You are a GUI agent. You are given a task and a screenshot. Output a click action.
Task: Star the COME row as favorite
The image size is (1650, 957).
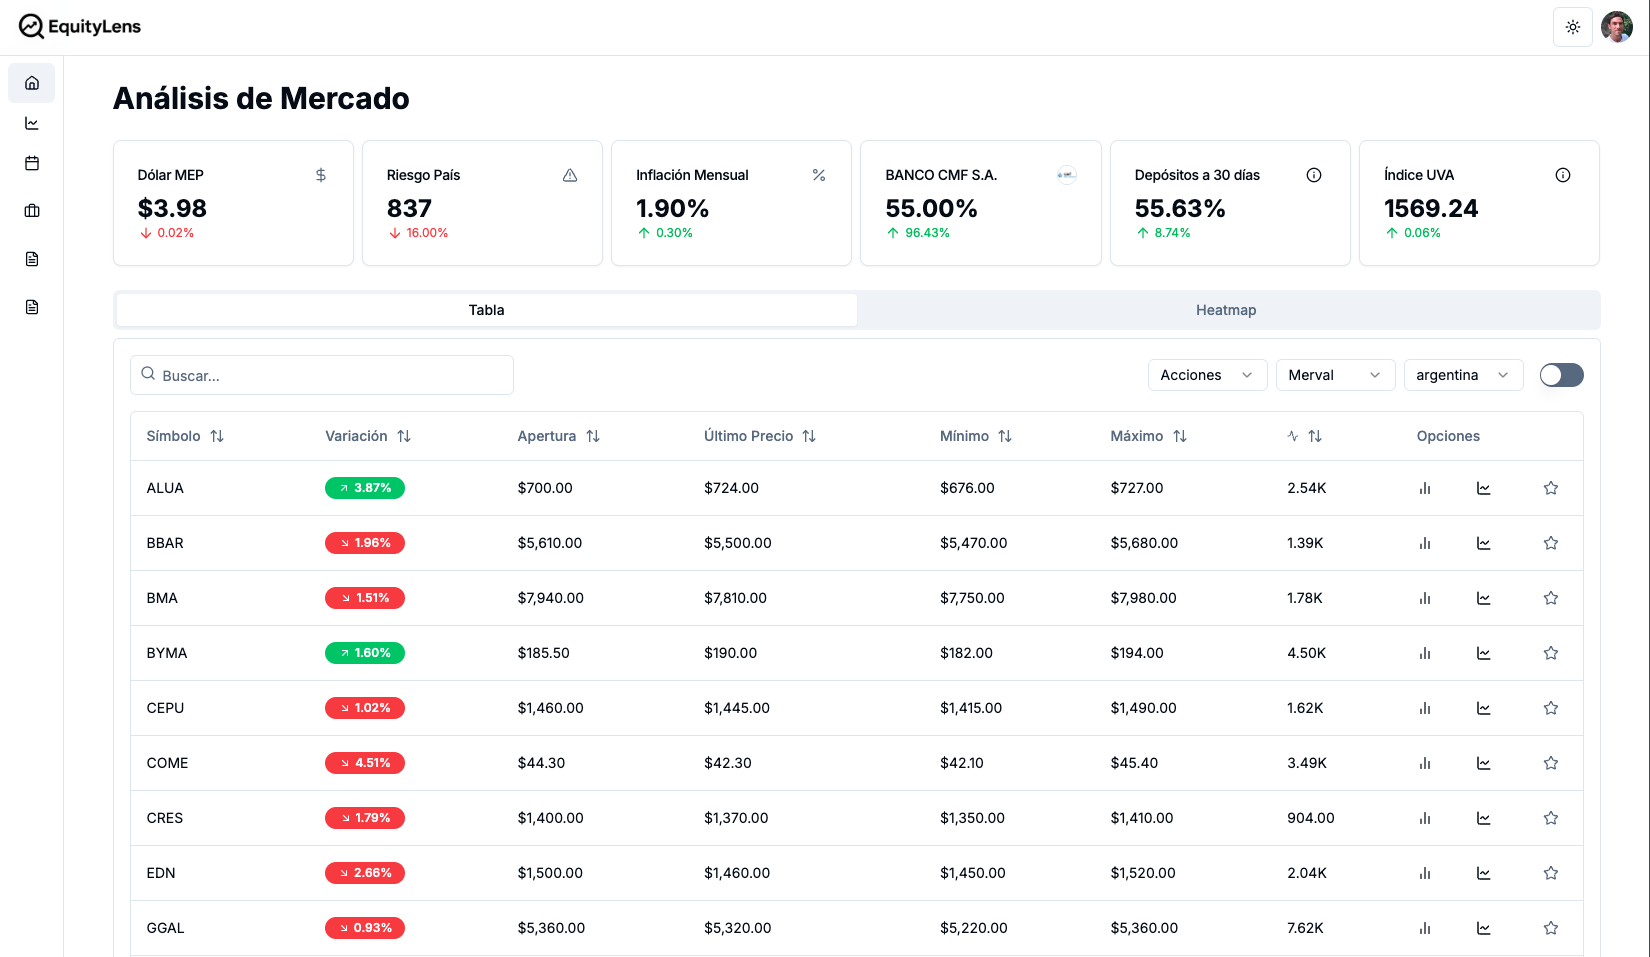pyautogui.click(x=1551, y=763)
